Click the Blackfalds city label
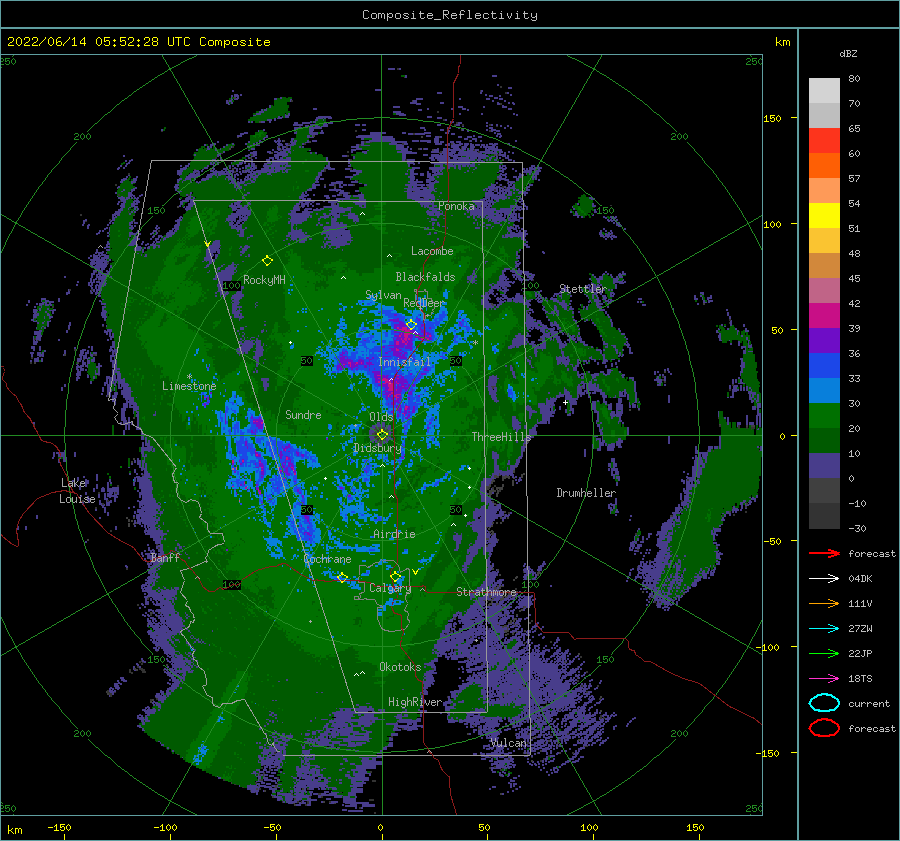The height and width of the screenshot is (841, 900). tap(425, 277)
